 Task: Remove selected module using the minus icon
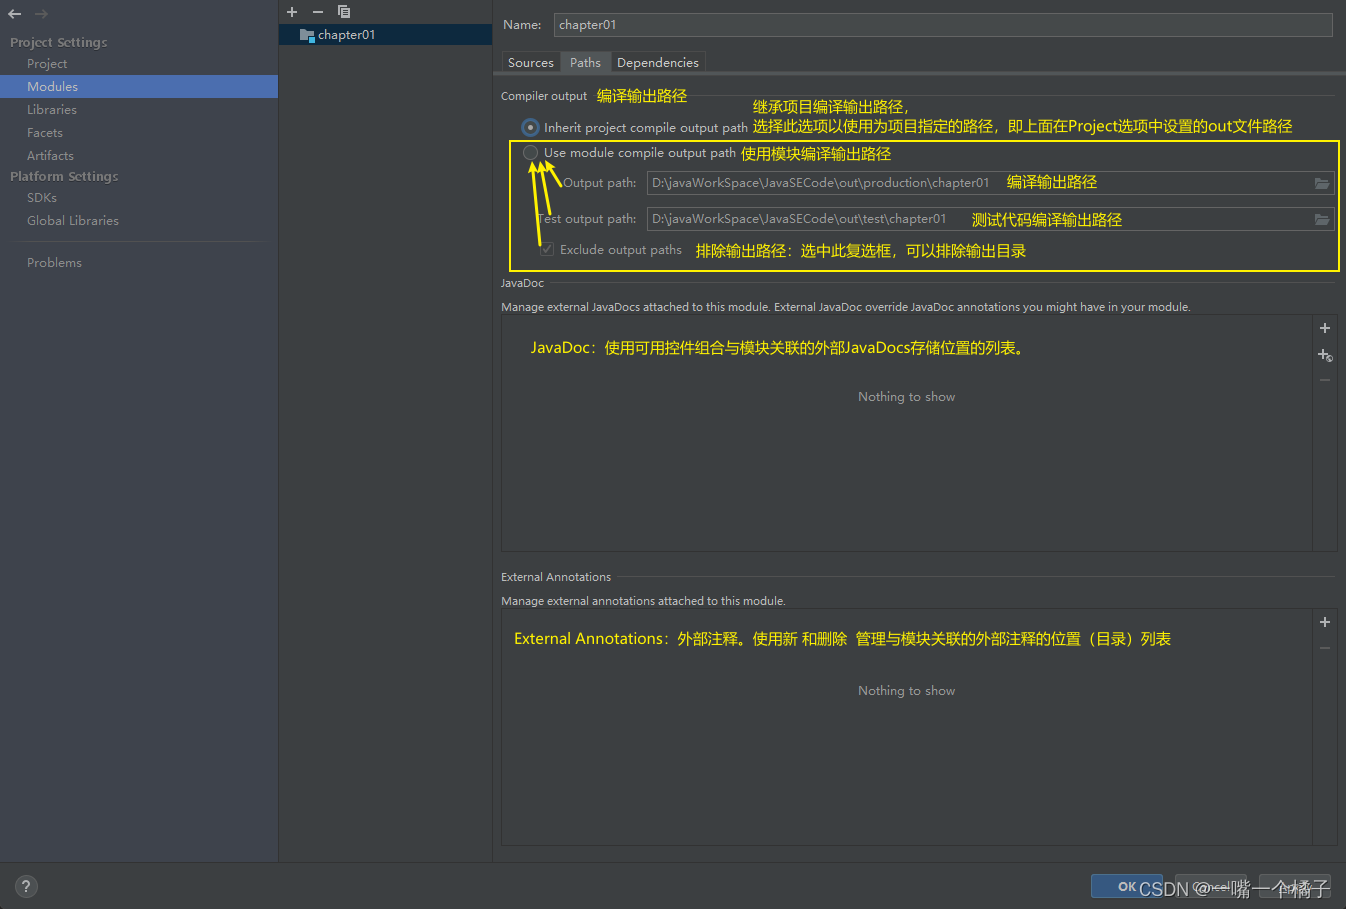click(x=317, y=11)
